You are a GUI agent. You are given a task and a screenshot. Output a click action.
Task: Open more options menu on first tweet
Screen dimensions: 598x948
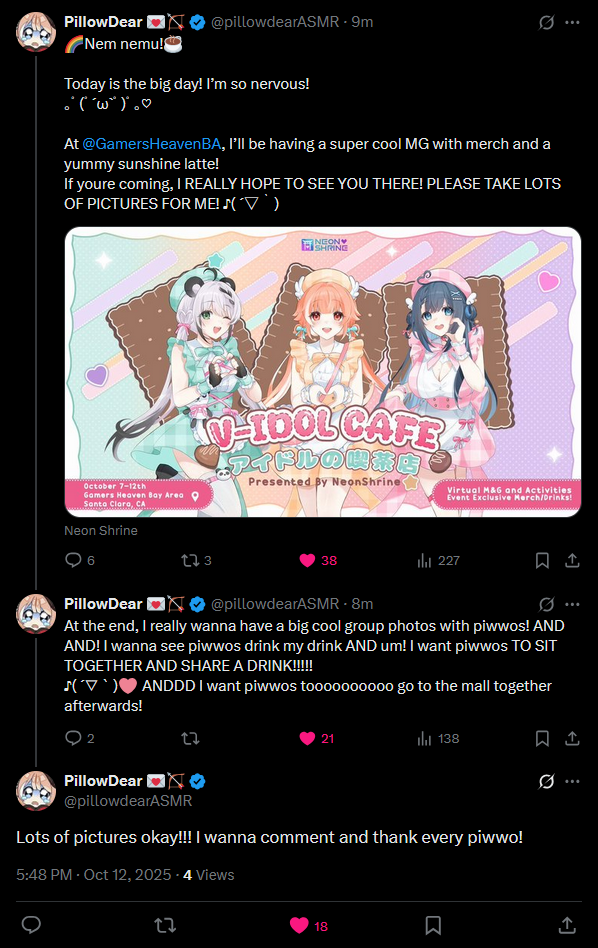pos(572,22)
